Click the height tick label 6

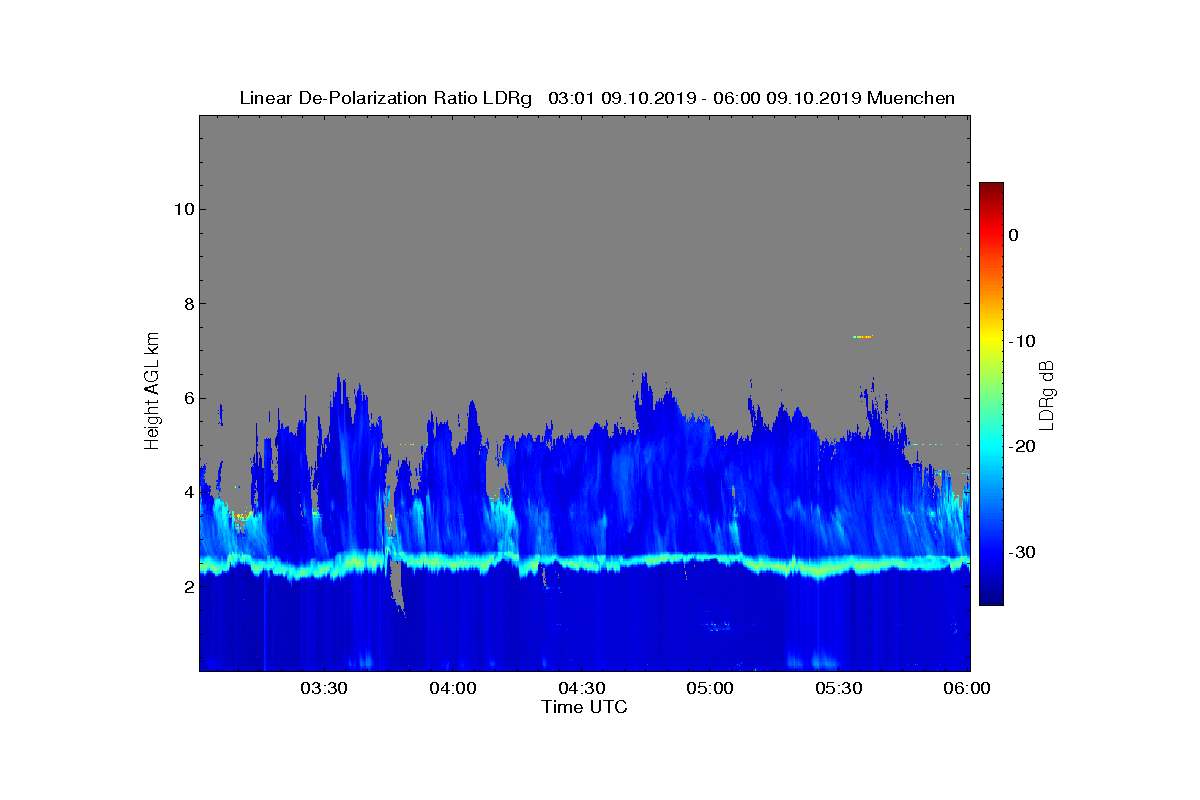click(187, 398)
